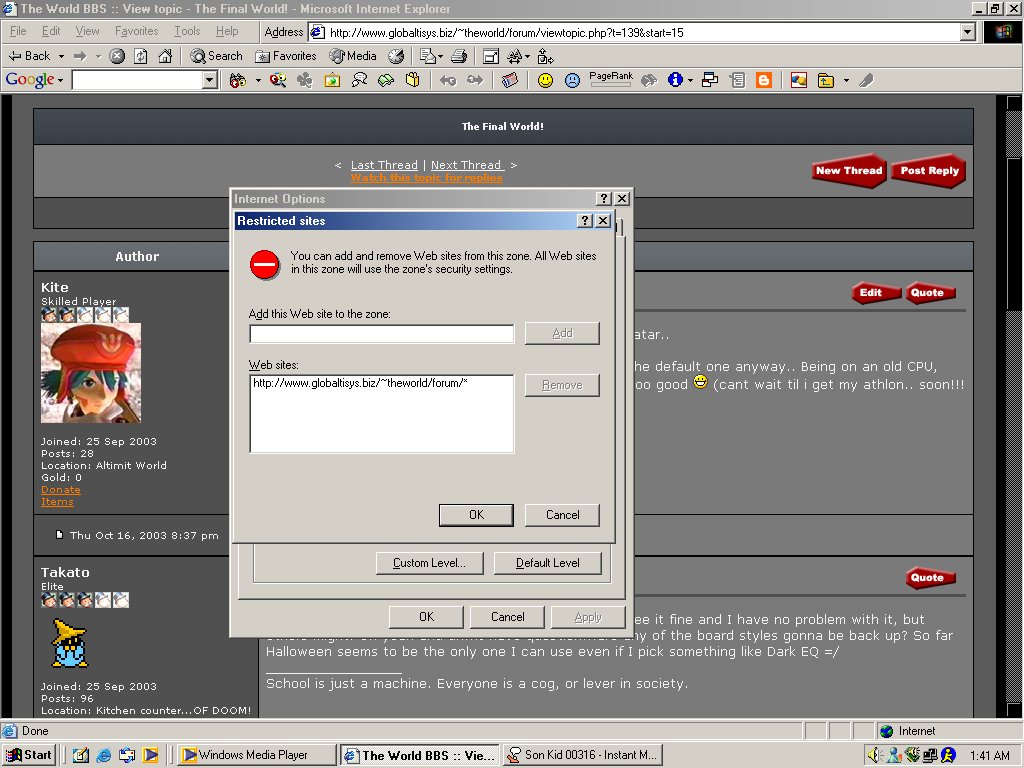Click the orange Blogger icon in Google toolbar
Image resolution: width=1024 pixels, height=768 pixels.
coord(764,80)
